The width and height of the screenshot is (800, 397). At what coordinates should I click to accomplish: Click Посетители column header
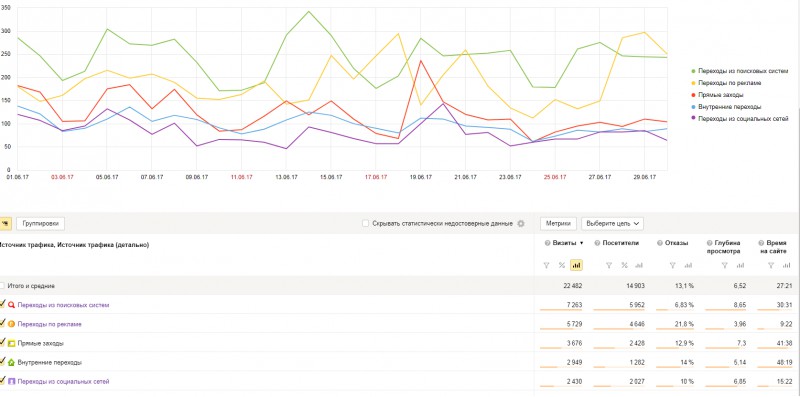[620, 243]
